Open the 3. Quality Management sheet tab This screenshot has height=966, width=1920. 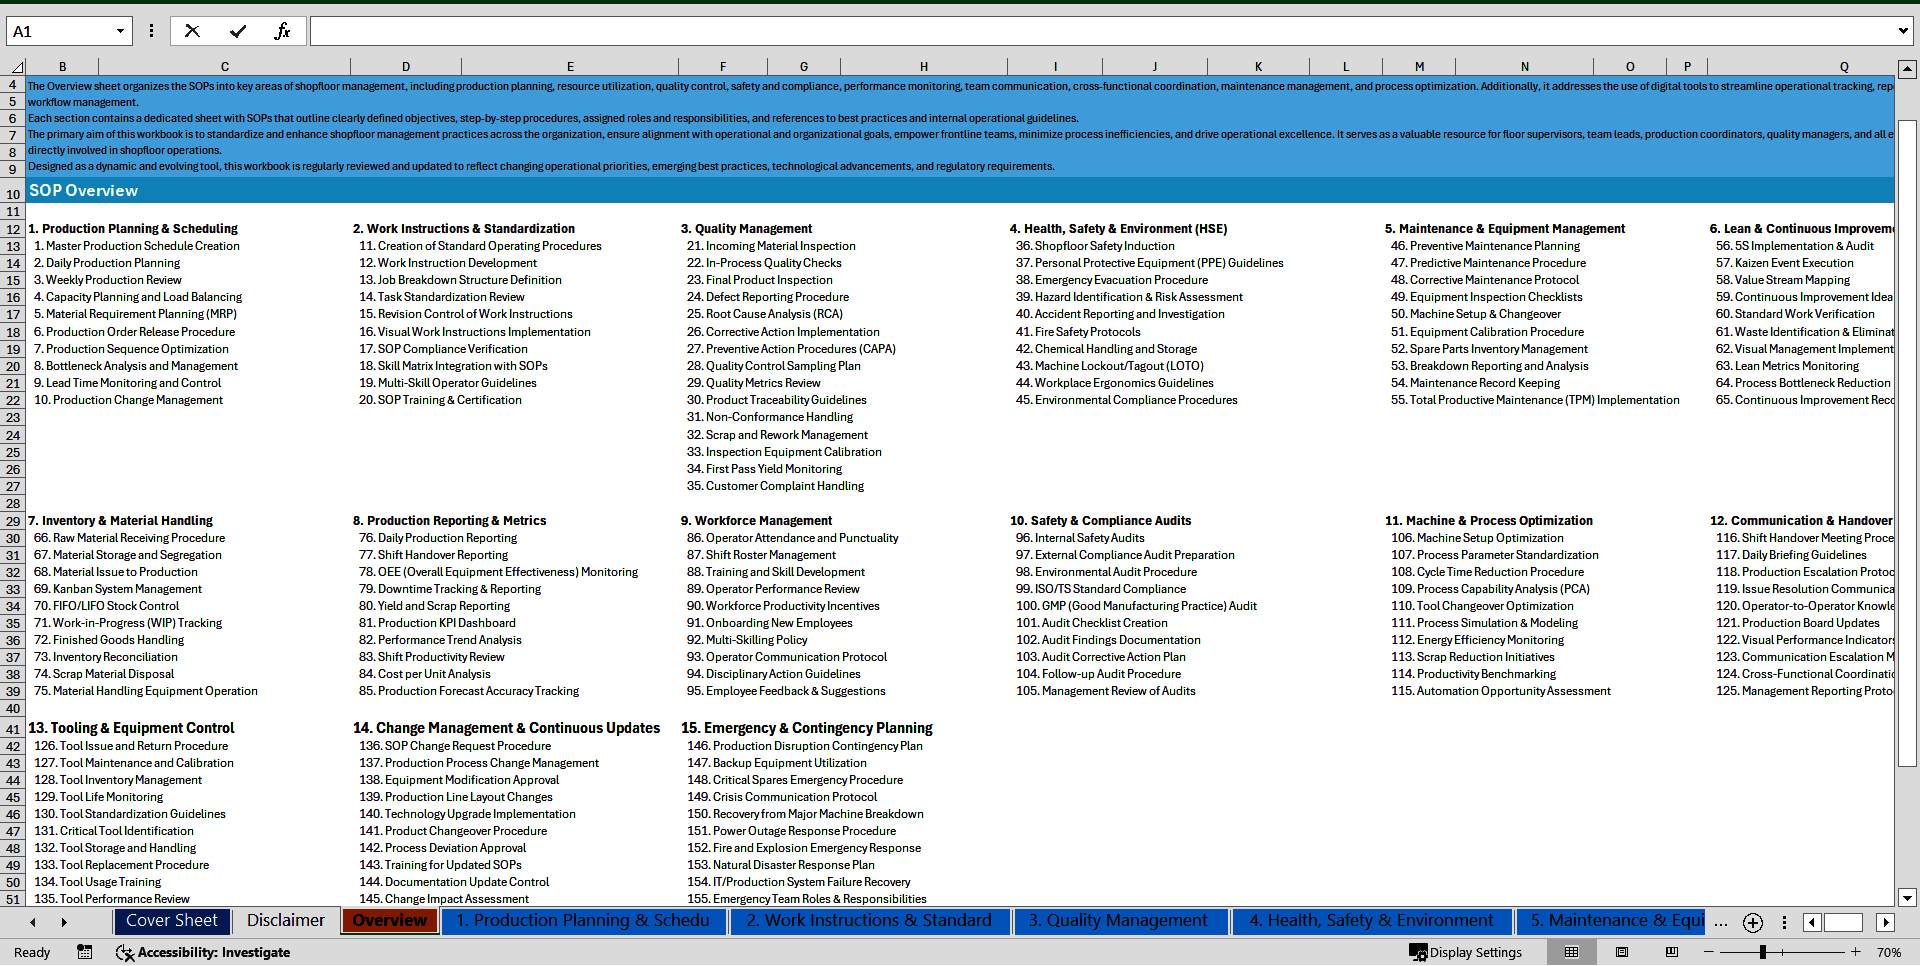coord(1121,921)
